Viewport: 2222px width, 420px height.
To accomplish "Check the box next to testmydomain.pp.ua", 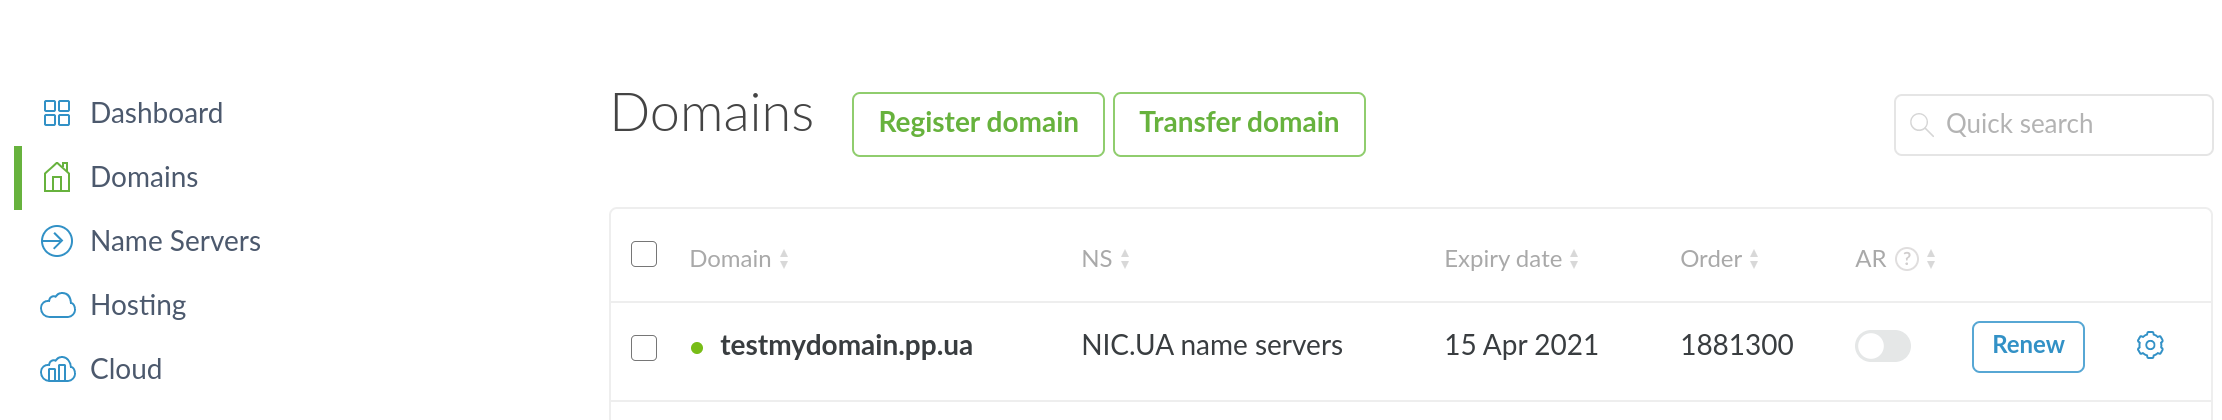I will click(x=644, y=347).
